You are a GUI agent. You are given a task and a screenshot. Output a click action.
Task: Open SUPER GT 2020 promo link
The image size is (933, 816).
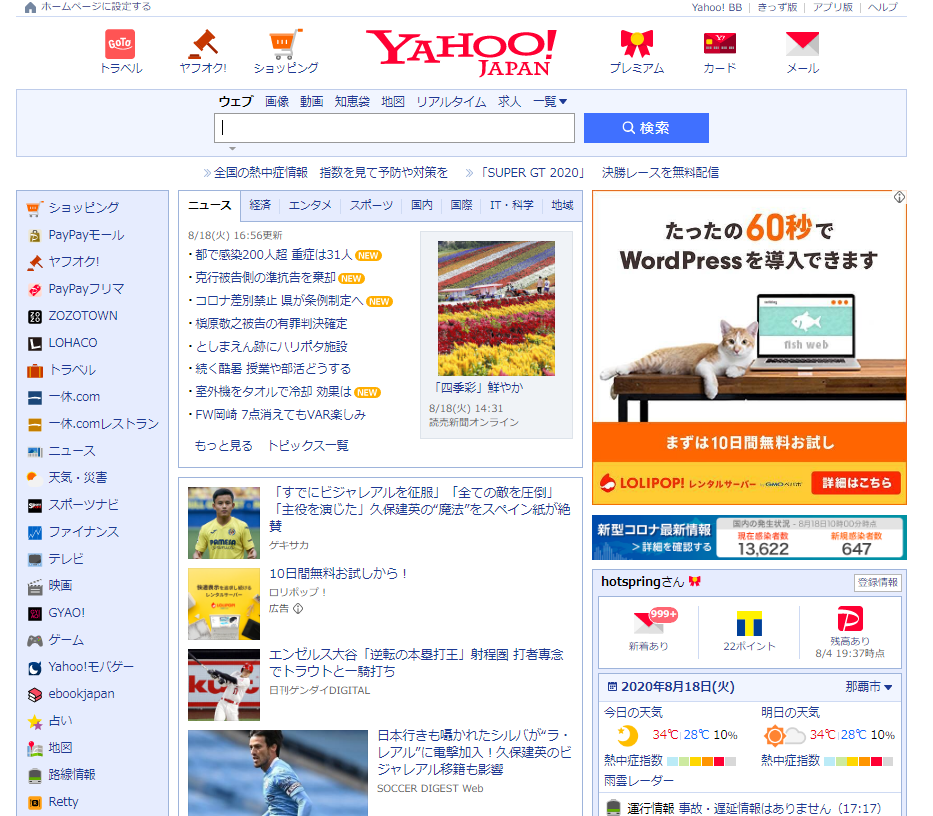pos(599,173)
